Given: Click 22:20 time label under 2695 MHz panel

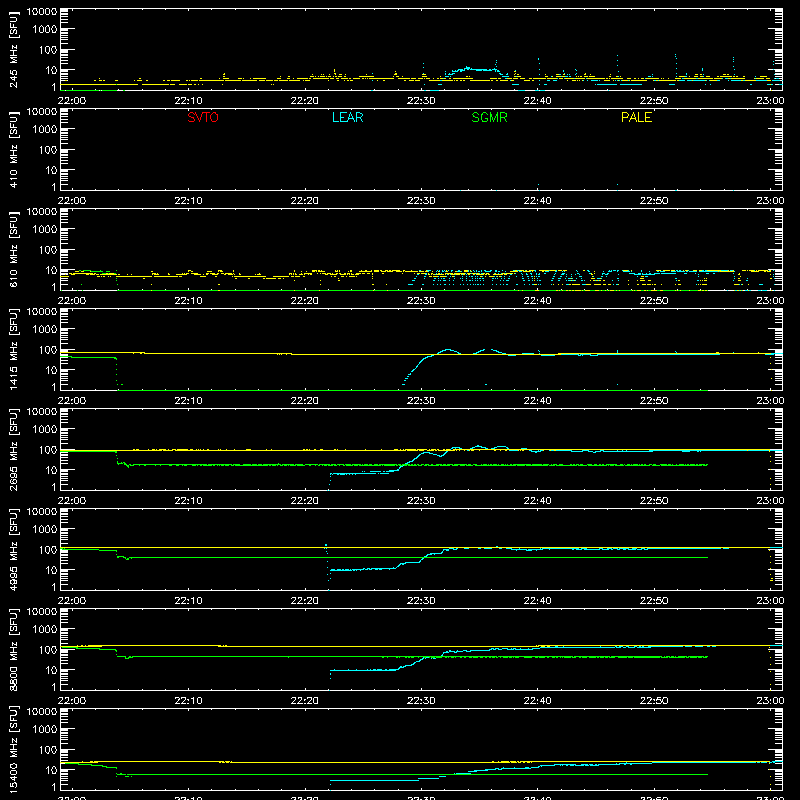Looking at the screenshot, I should coord(305,501).
